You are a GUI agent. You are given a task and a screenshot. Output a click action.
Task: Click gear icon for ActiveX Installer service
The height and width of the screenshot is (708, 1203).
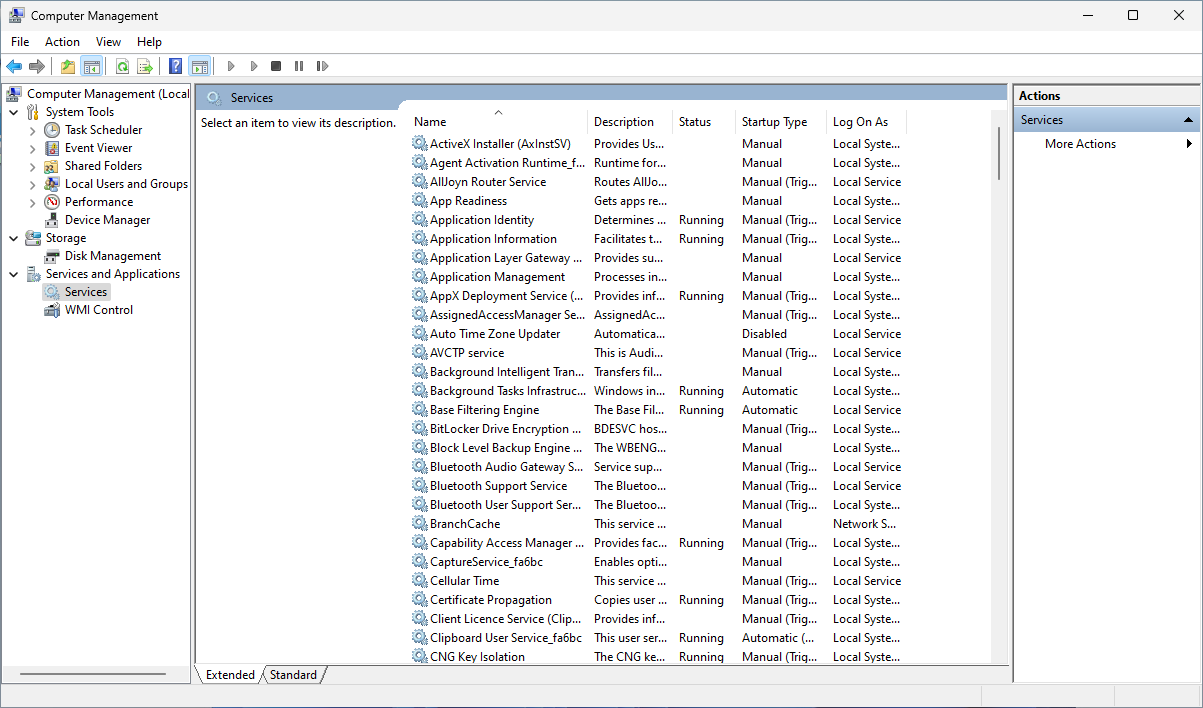(419, 144)
